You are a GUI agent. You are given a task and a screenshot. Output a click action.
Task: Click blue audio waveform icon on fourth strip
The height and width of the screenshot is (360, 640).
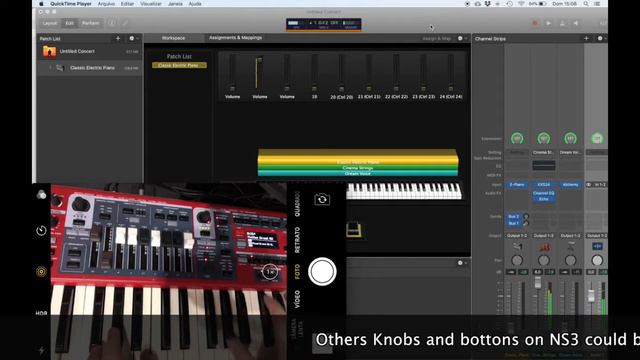tap(597, 247)
